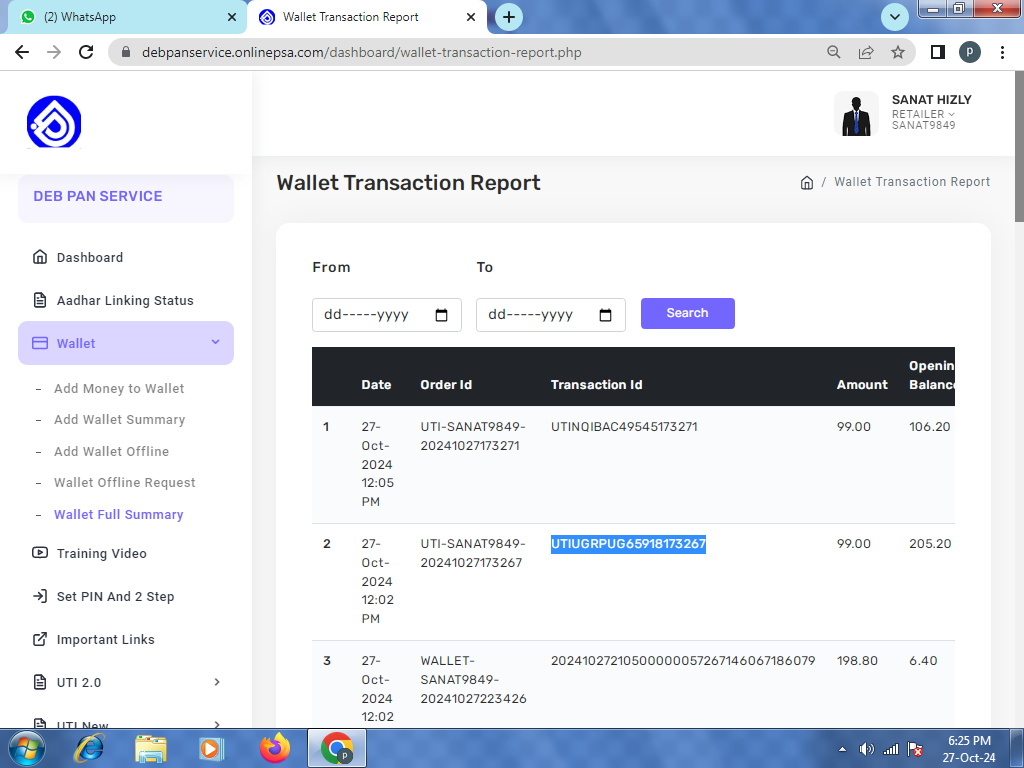Click the Aadhar Linking Status document icon

40,300
